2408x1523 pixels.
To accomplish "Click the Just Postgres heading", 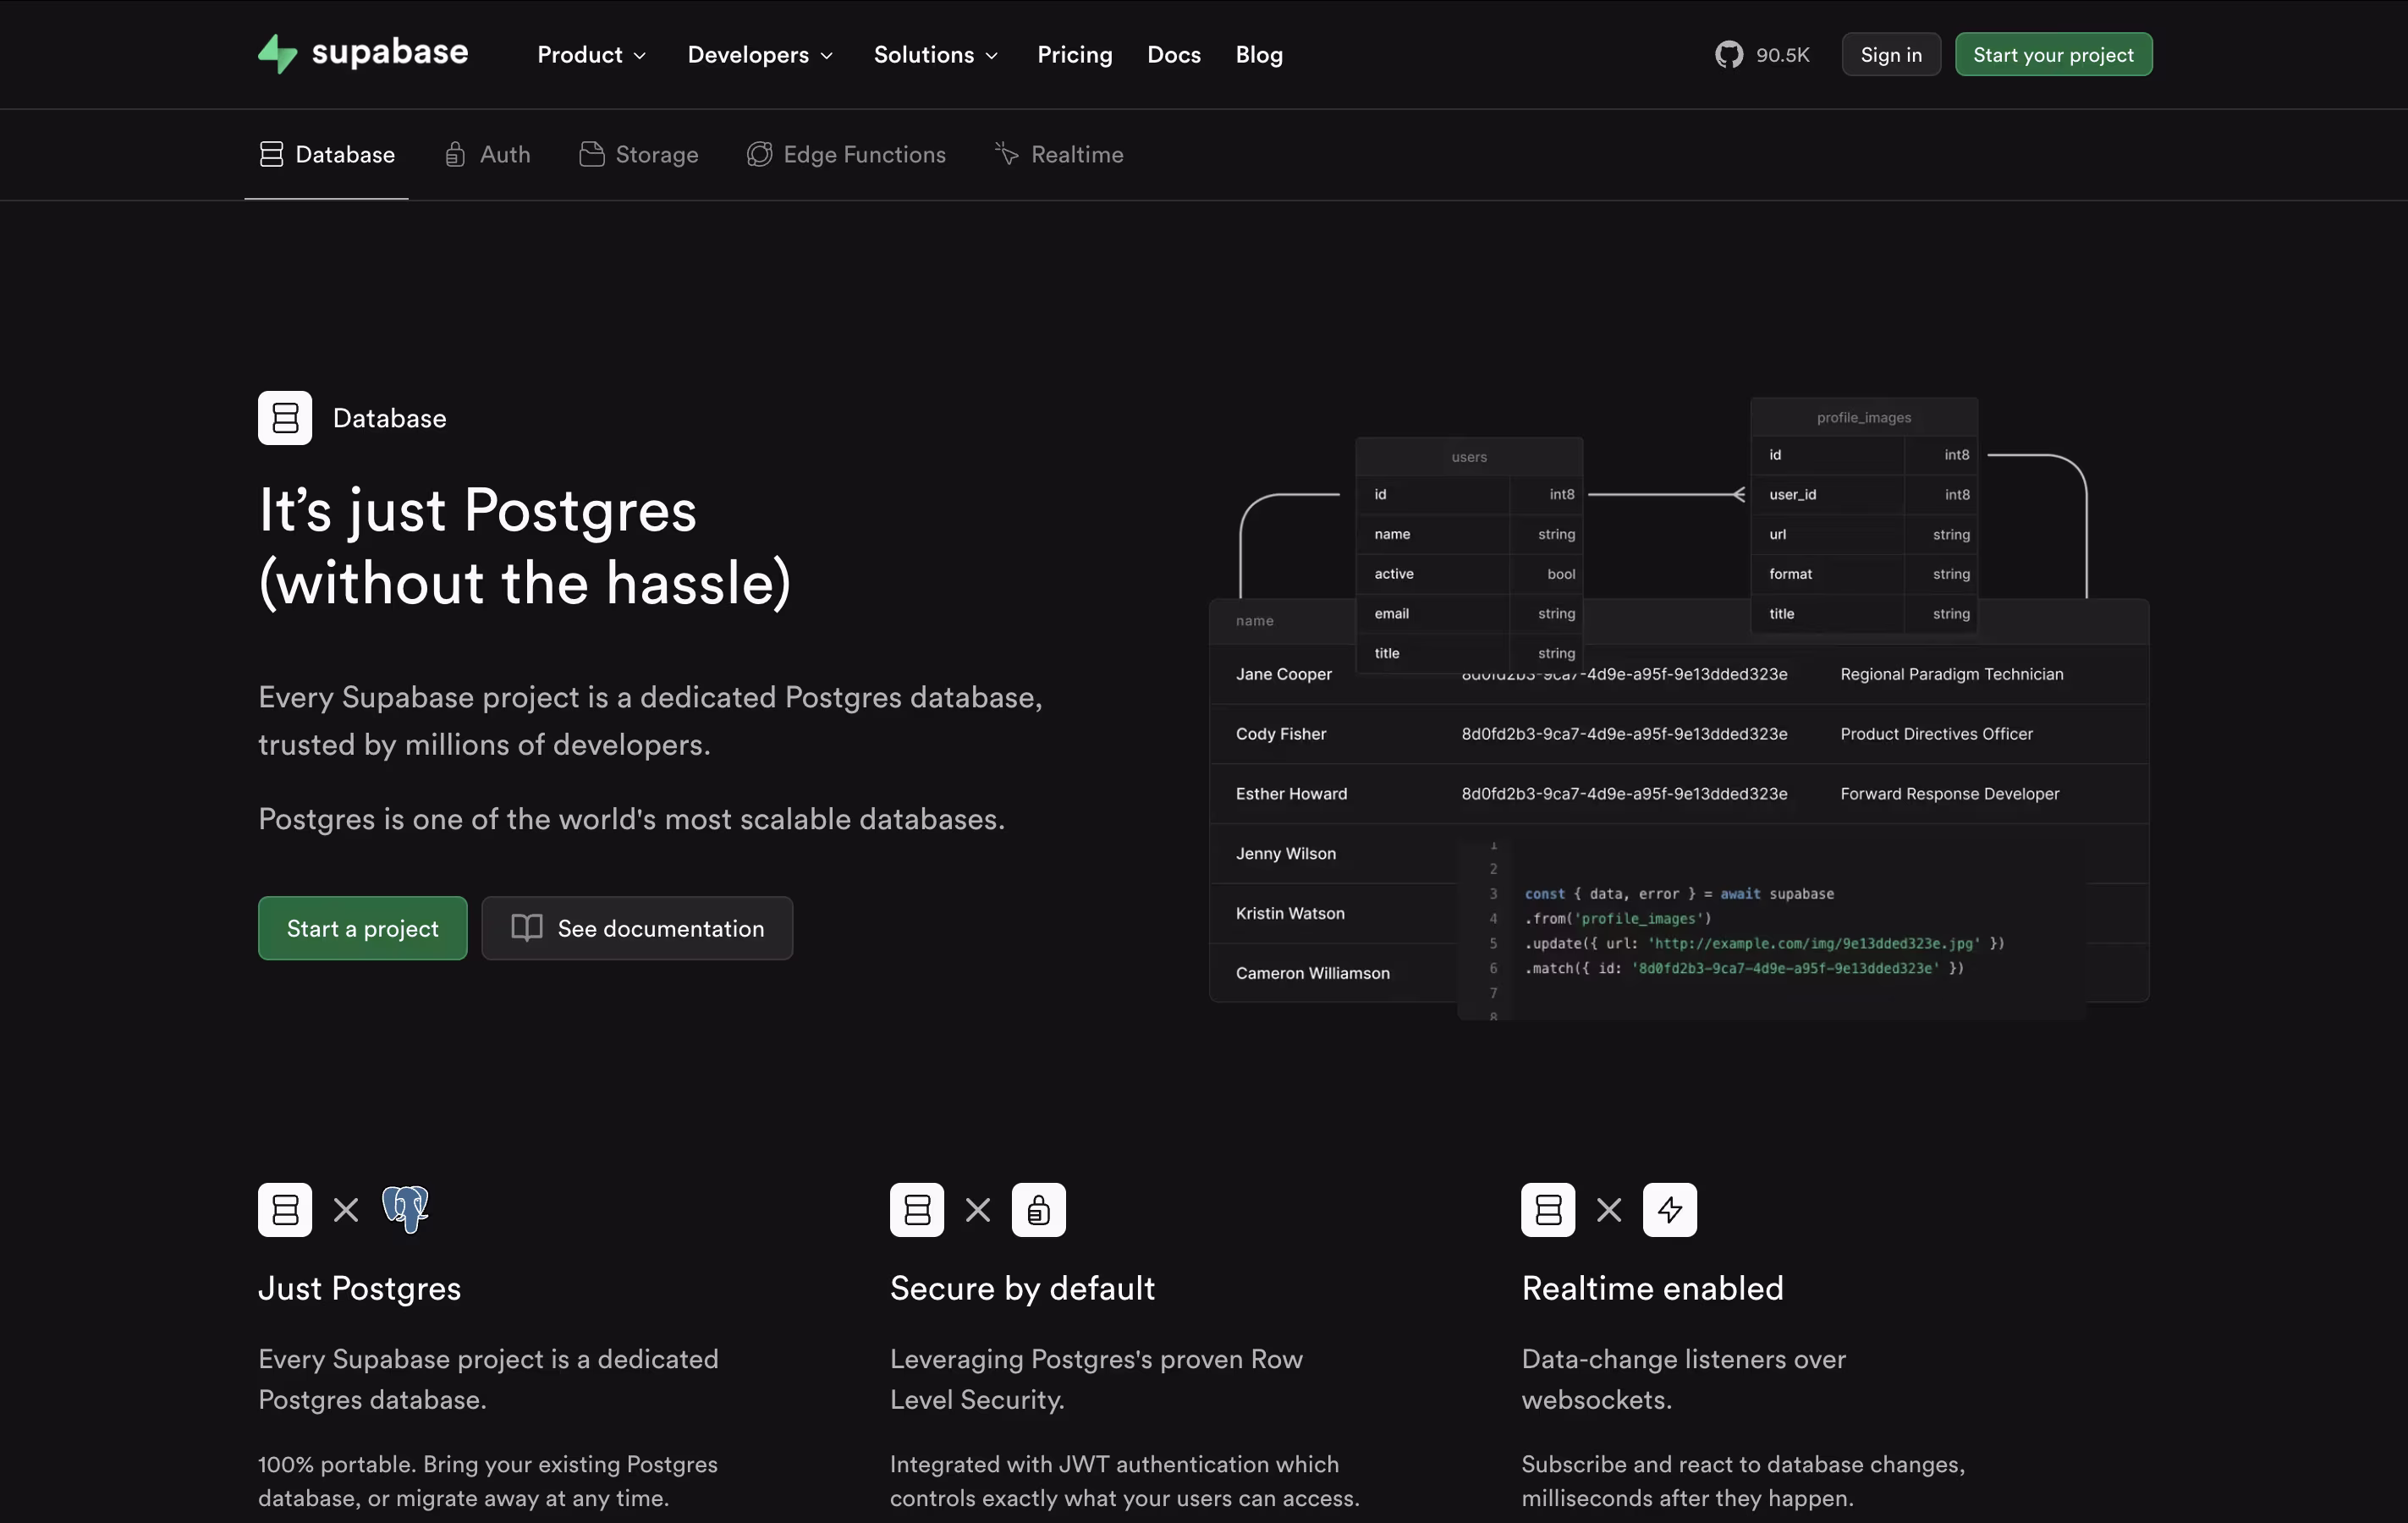I will [360, 1288].
